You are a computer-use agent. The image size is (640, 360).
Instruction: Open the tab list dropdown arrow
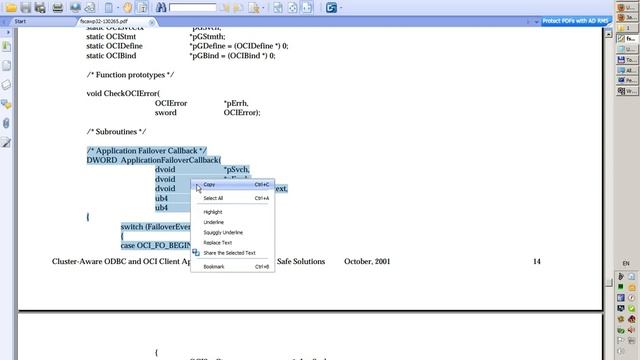pos(536,22)
